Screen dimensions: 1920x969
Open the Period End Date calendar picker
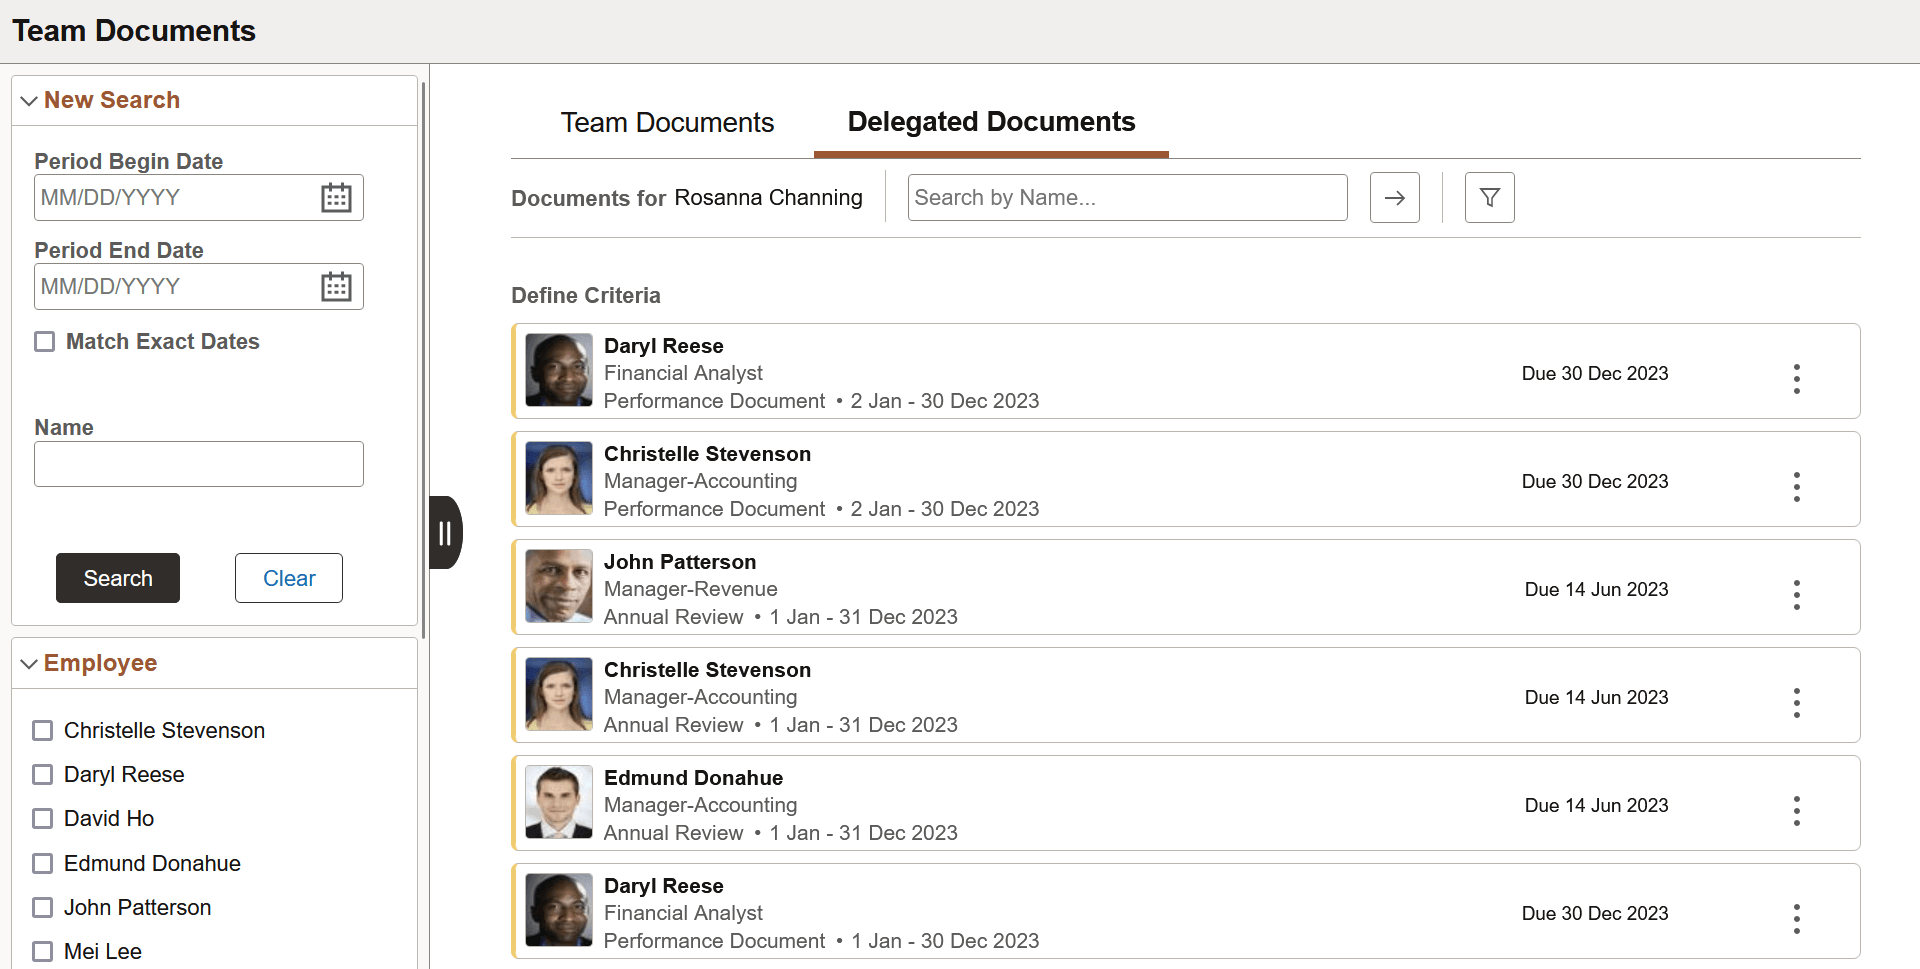pos(336,286)
